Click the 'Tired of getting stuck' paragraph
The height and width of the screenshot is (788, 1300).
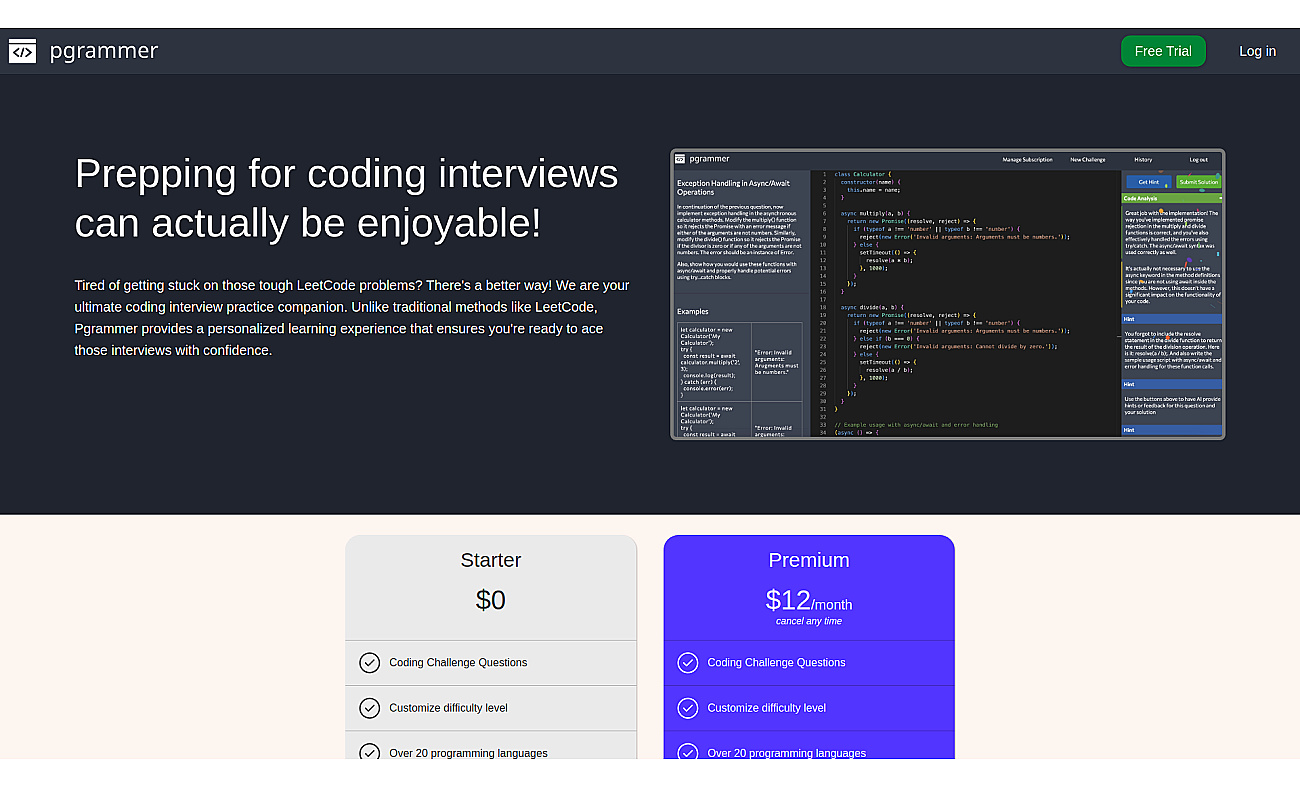(352, 318)
